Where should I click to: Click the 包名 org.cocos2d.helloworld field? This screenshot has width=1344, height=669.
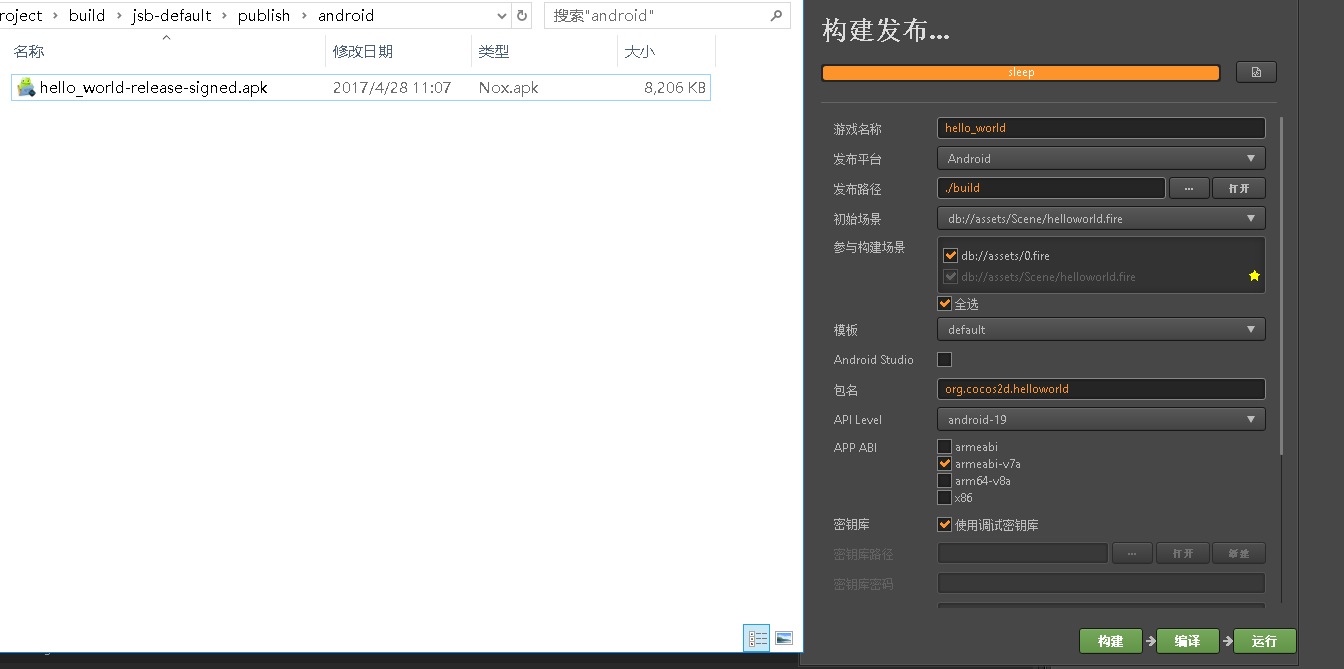[1101, 389]
